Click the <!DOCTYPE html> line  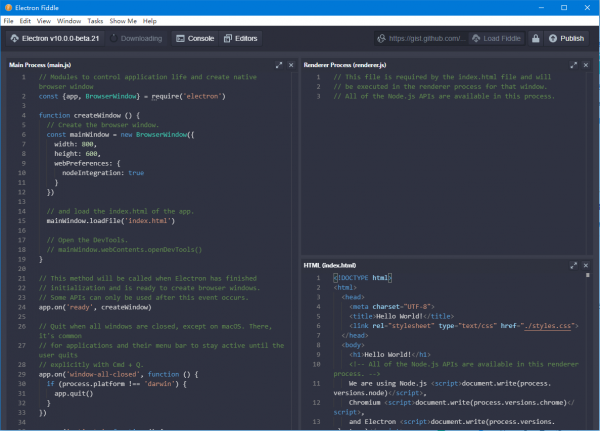[x=362, y=278]
